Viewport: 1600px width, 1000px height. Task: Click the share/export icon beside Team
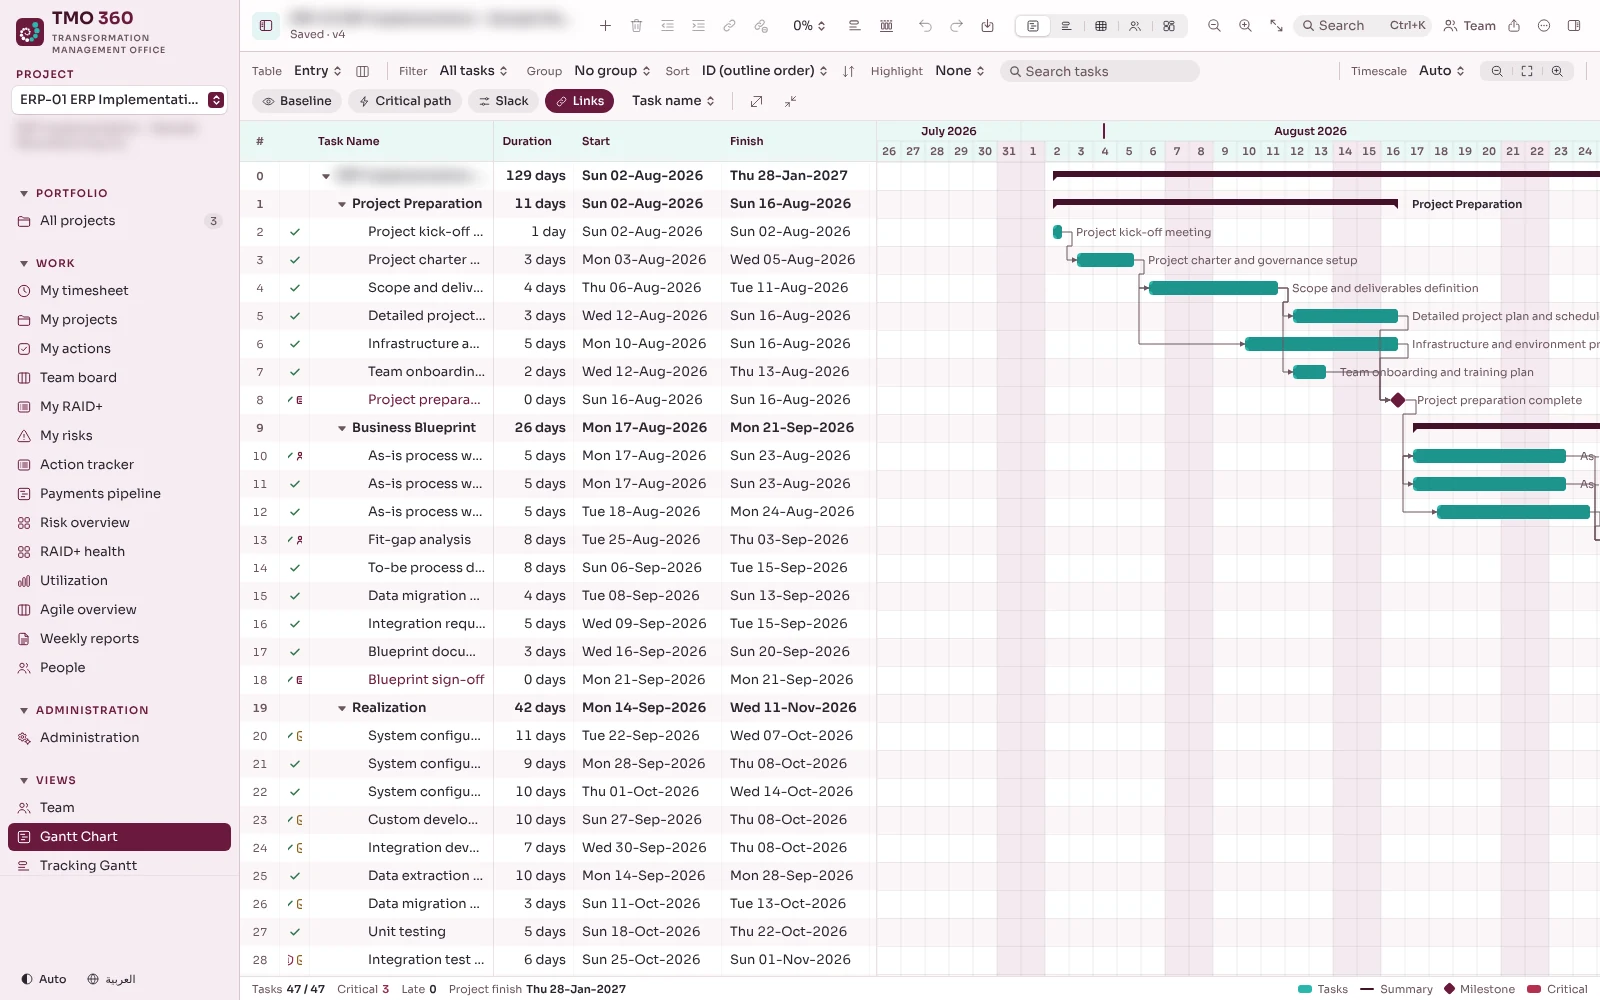pos(1514,26)
